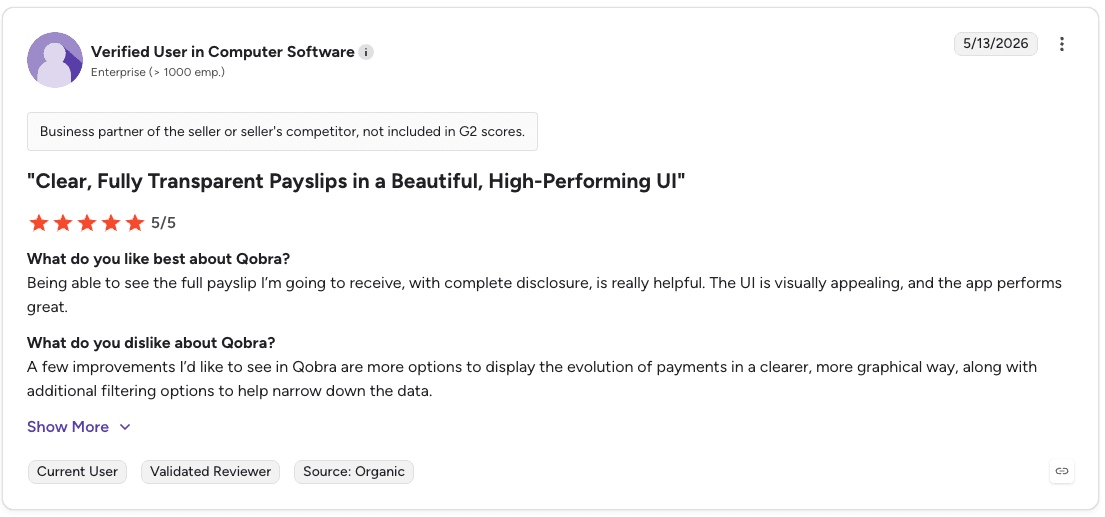
Task: Open the three-dot review options menu
Action: [x=1061, y=44]
